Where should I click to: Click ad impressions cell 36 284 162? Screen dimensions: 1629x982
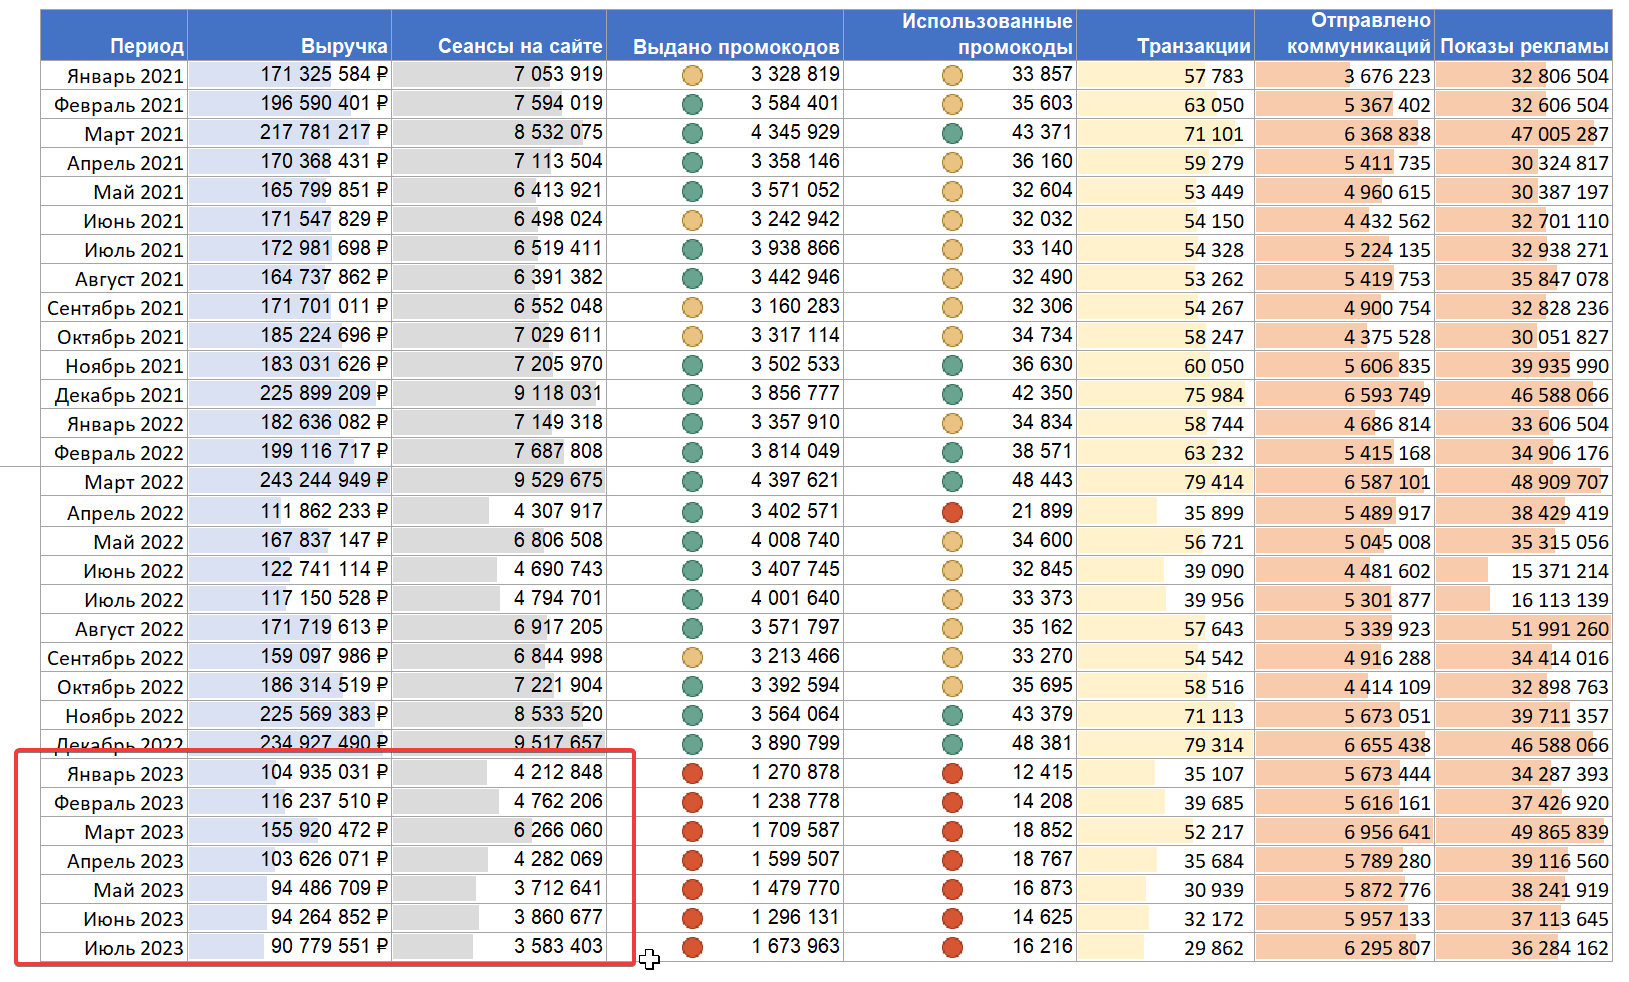pos(1524,948)
